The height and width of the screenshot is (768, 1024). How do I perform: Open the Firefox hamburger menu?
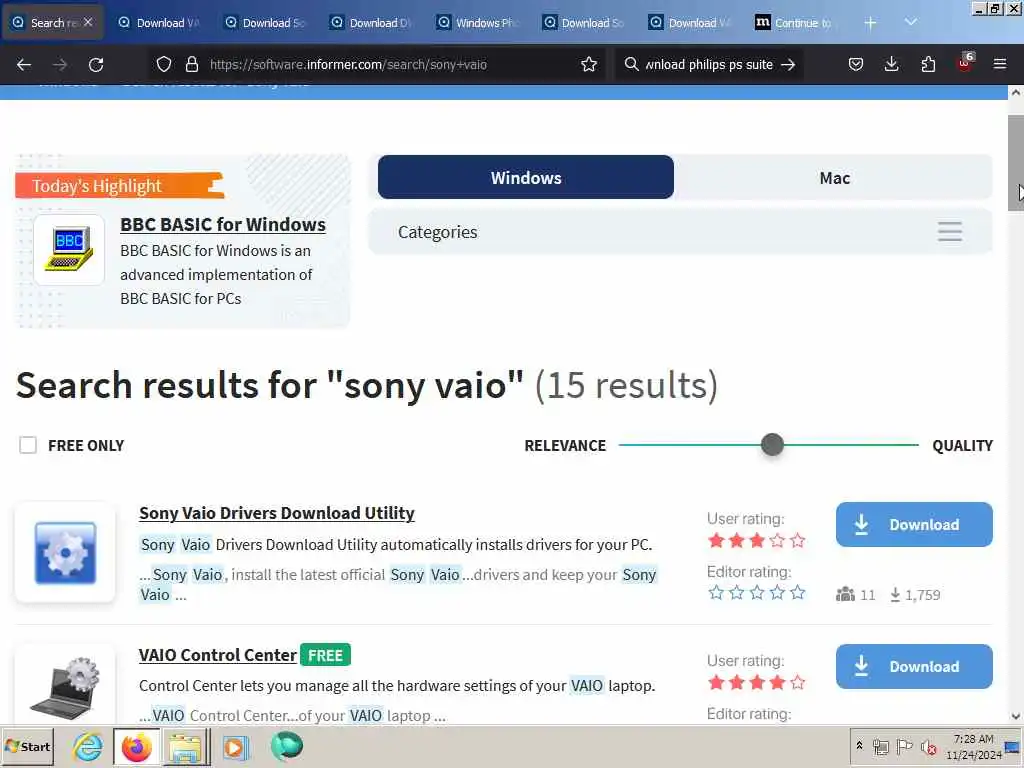coord(1000,64)
